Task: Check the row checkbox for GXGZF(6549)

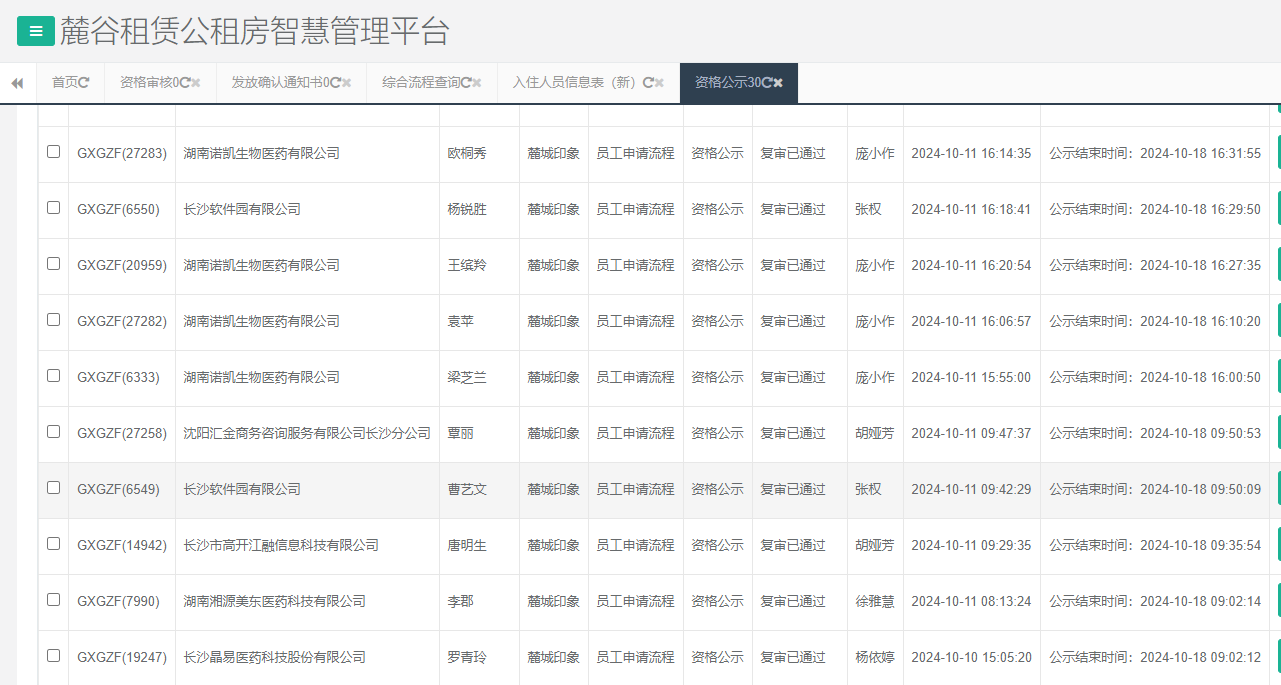Action: [53, 489]
